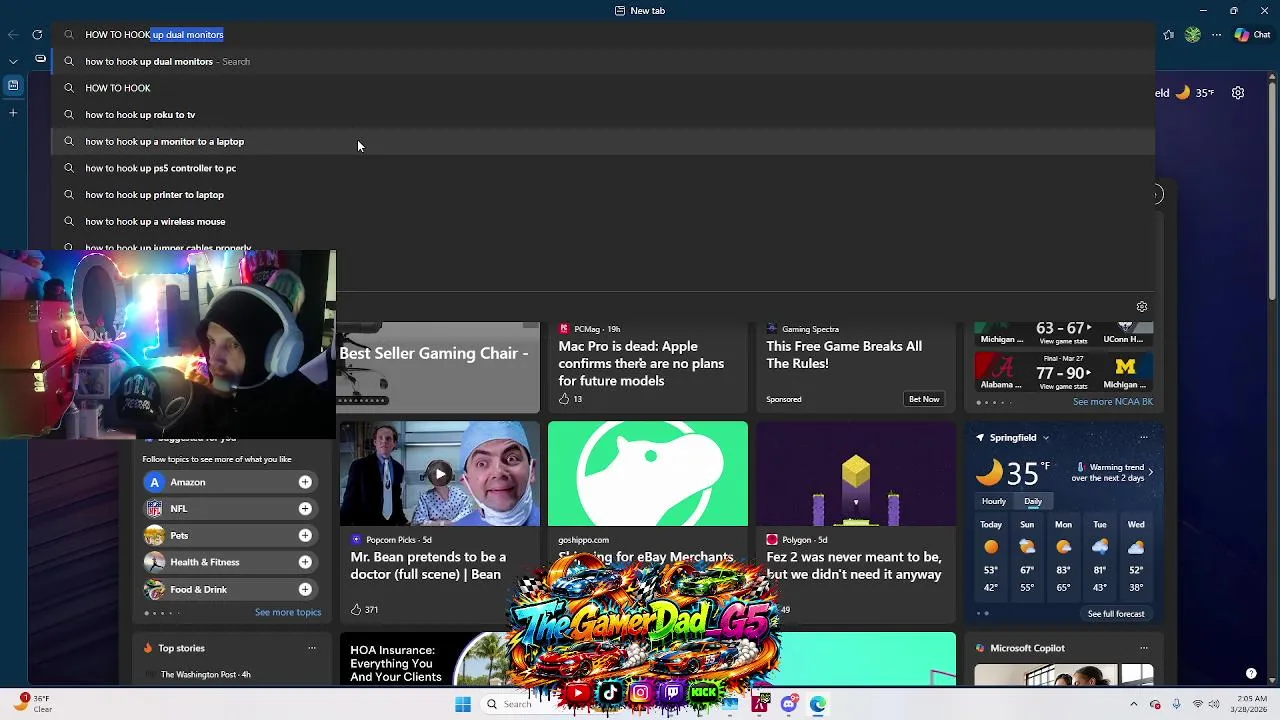Follow the Pets topic with plus button
The image size is (1280, 720).
pyautogui.click(x=305, y=536)
